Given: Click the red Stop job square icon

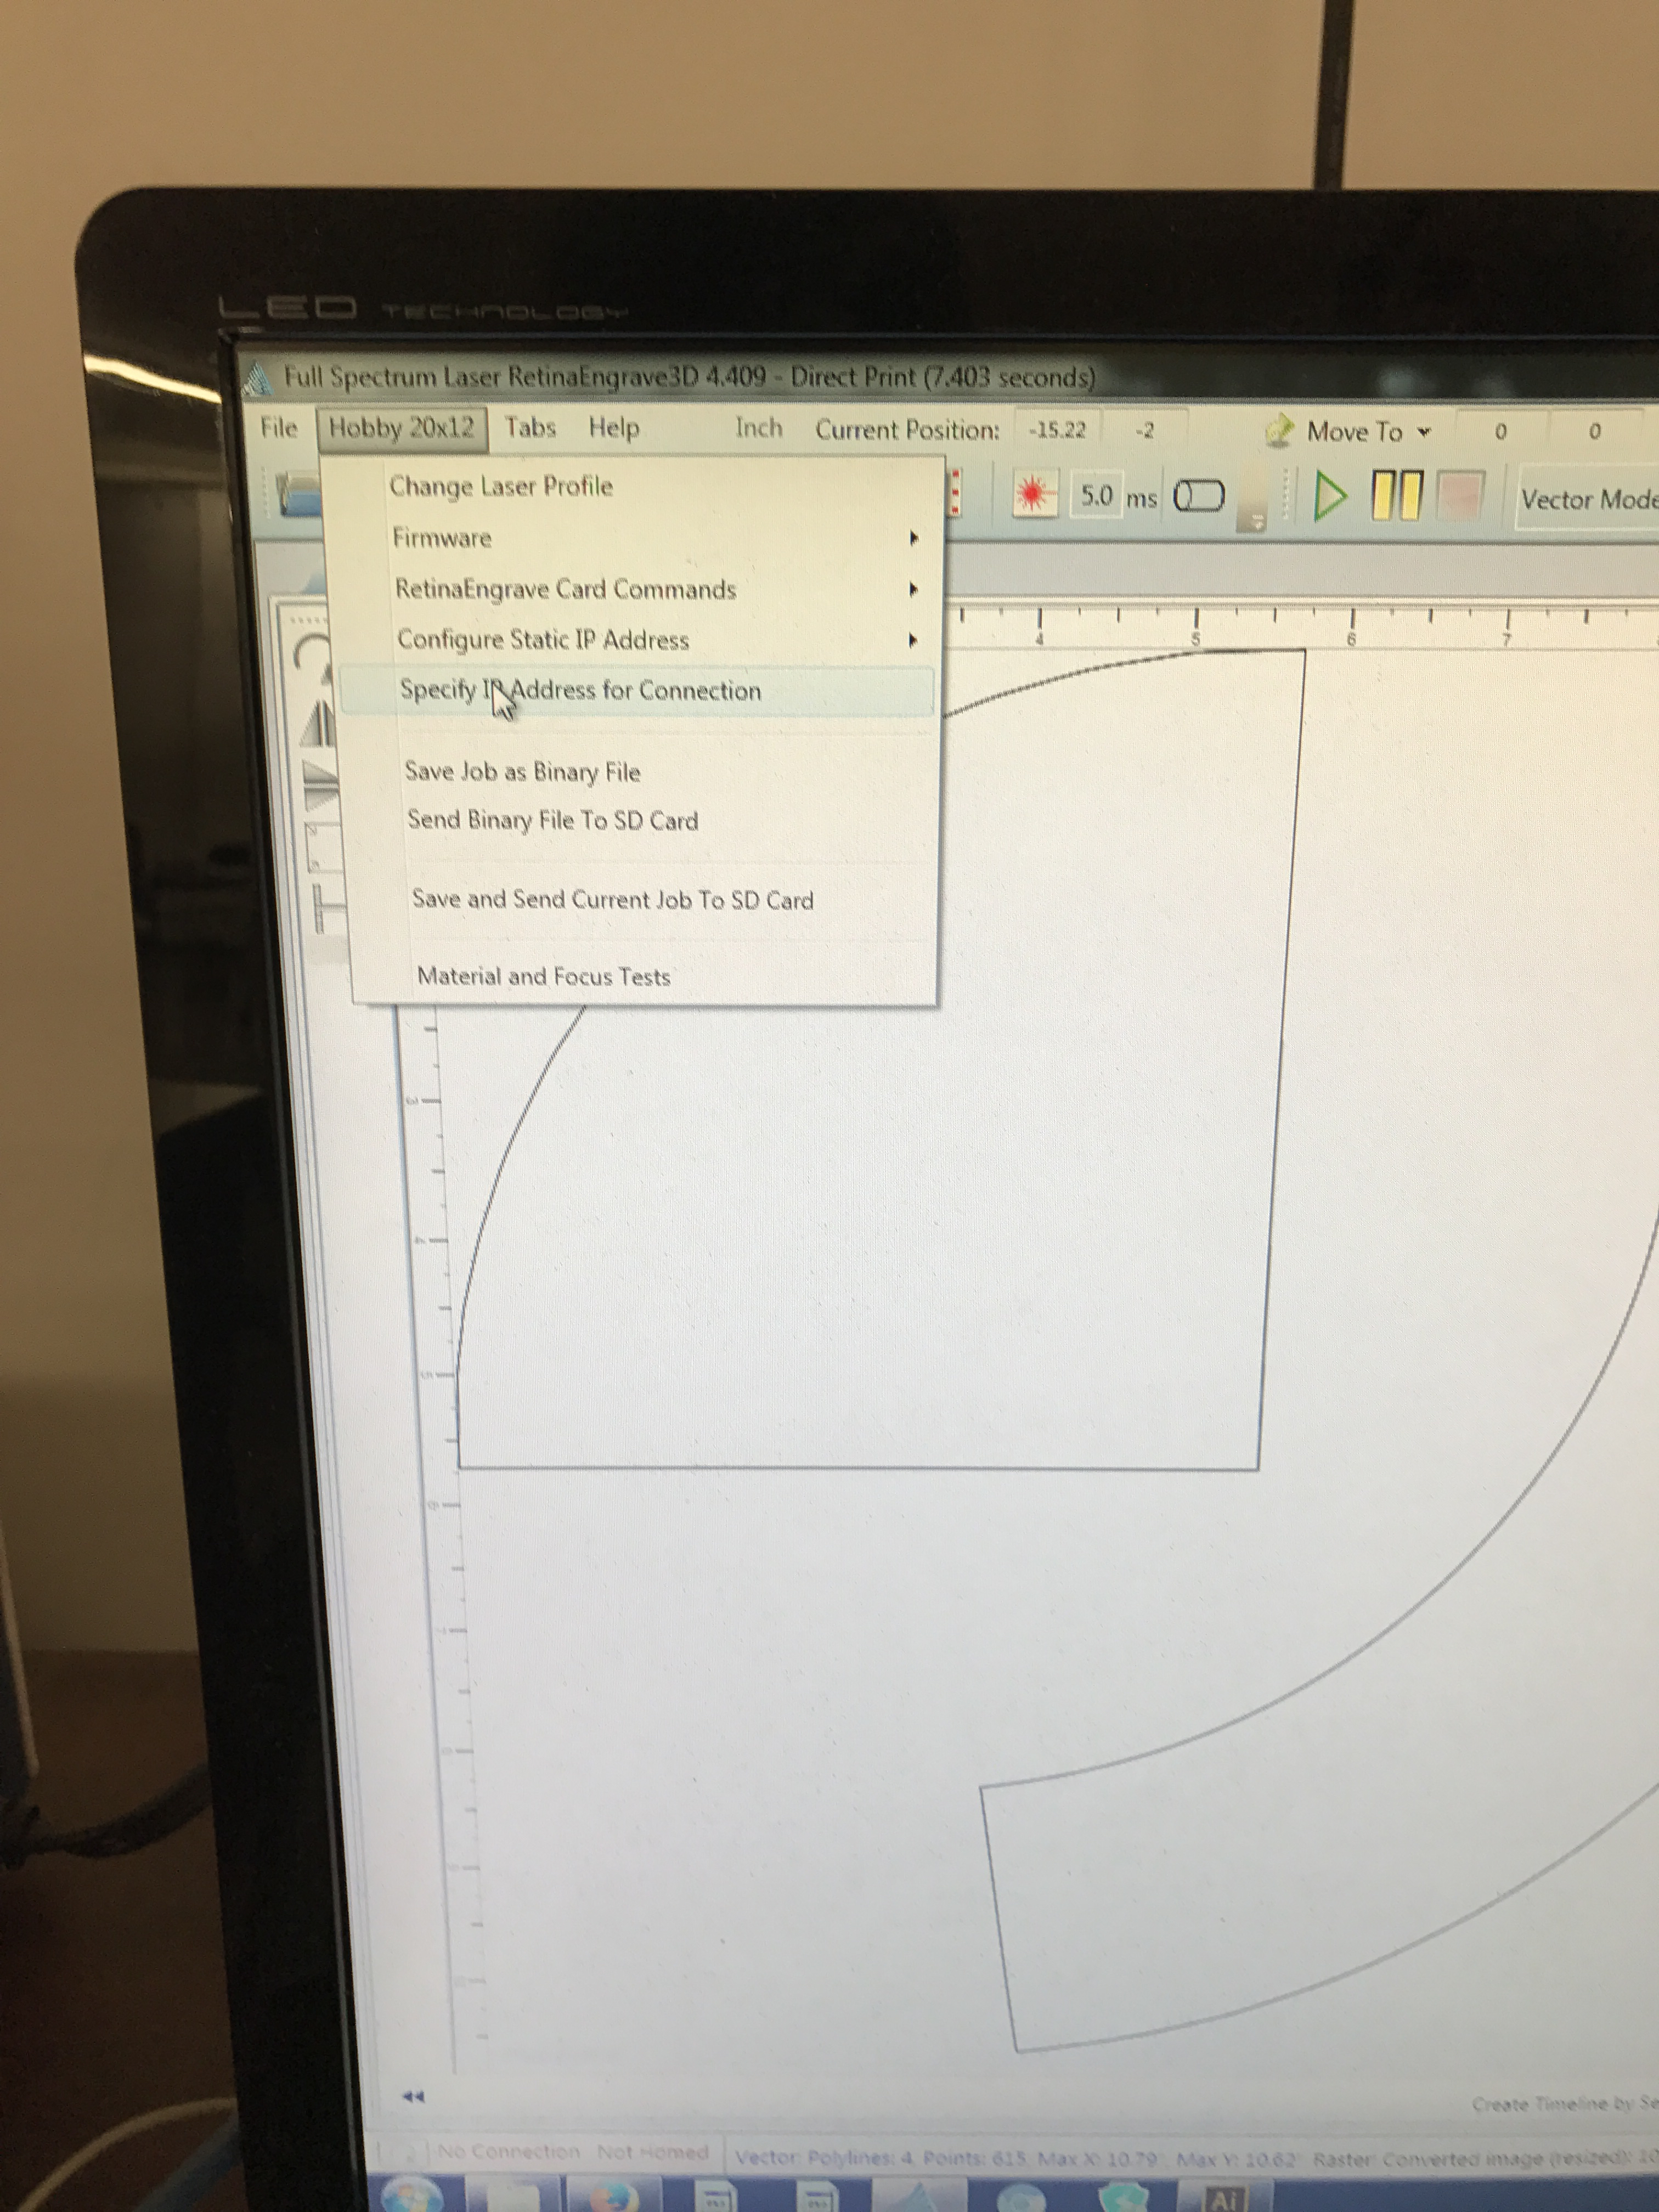Looking at the screenshot, I should coord(1459,497).
